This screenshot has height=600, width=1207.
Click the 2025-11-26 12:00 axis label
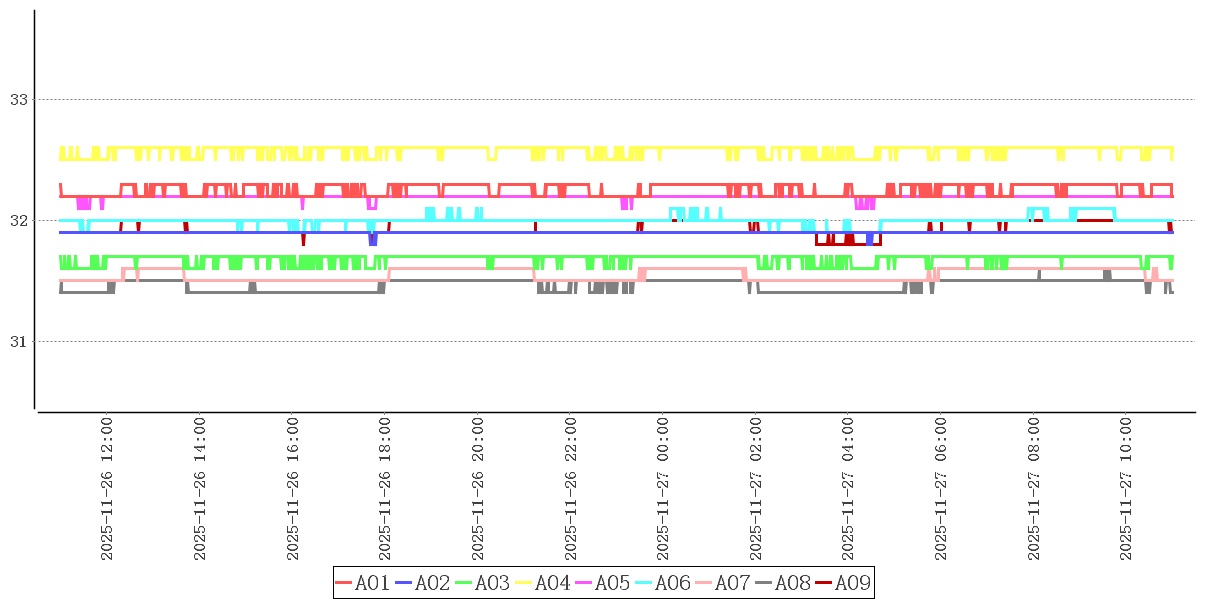tap(106, 488)
